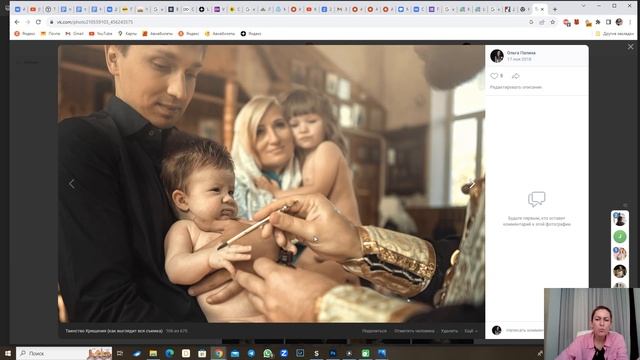Open the Почта bookmark
The image size is (640, 360).
pyautogui.click(x=50, y=33)
